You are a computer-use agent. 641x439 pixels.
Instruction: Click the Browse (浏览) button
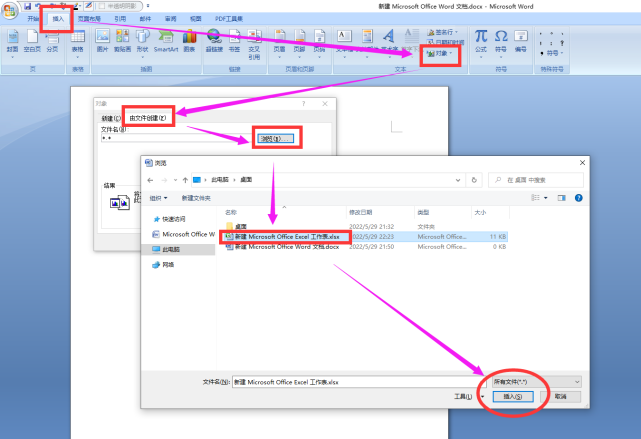pos(276,139)
